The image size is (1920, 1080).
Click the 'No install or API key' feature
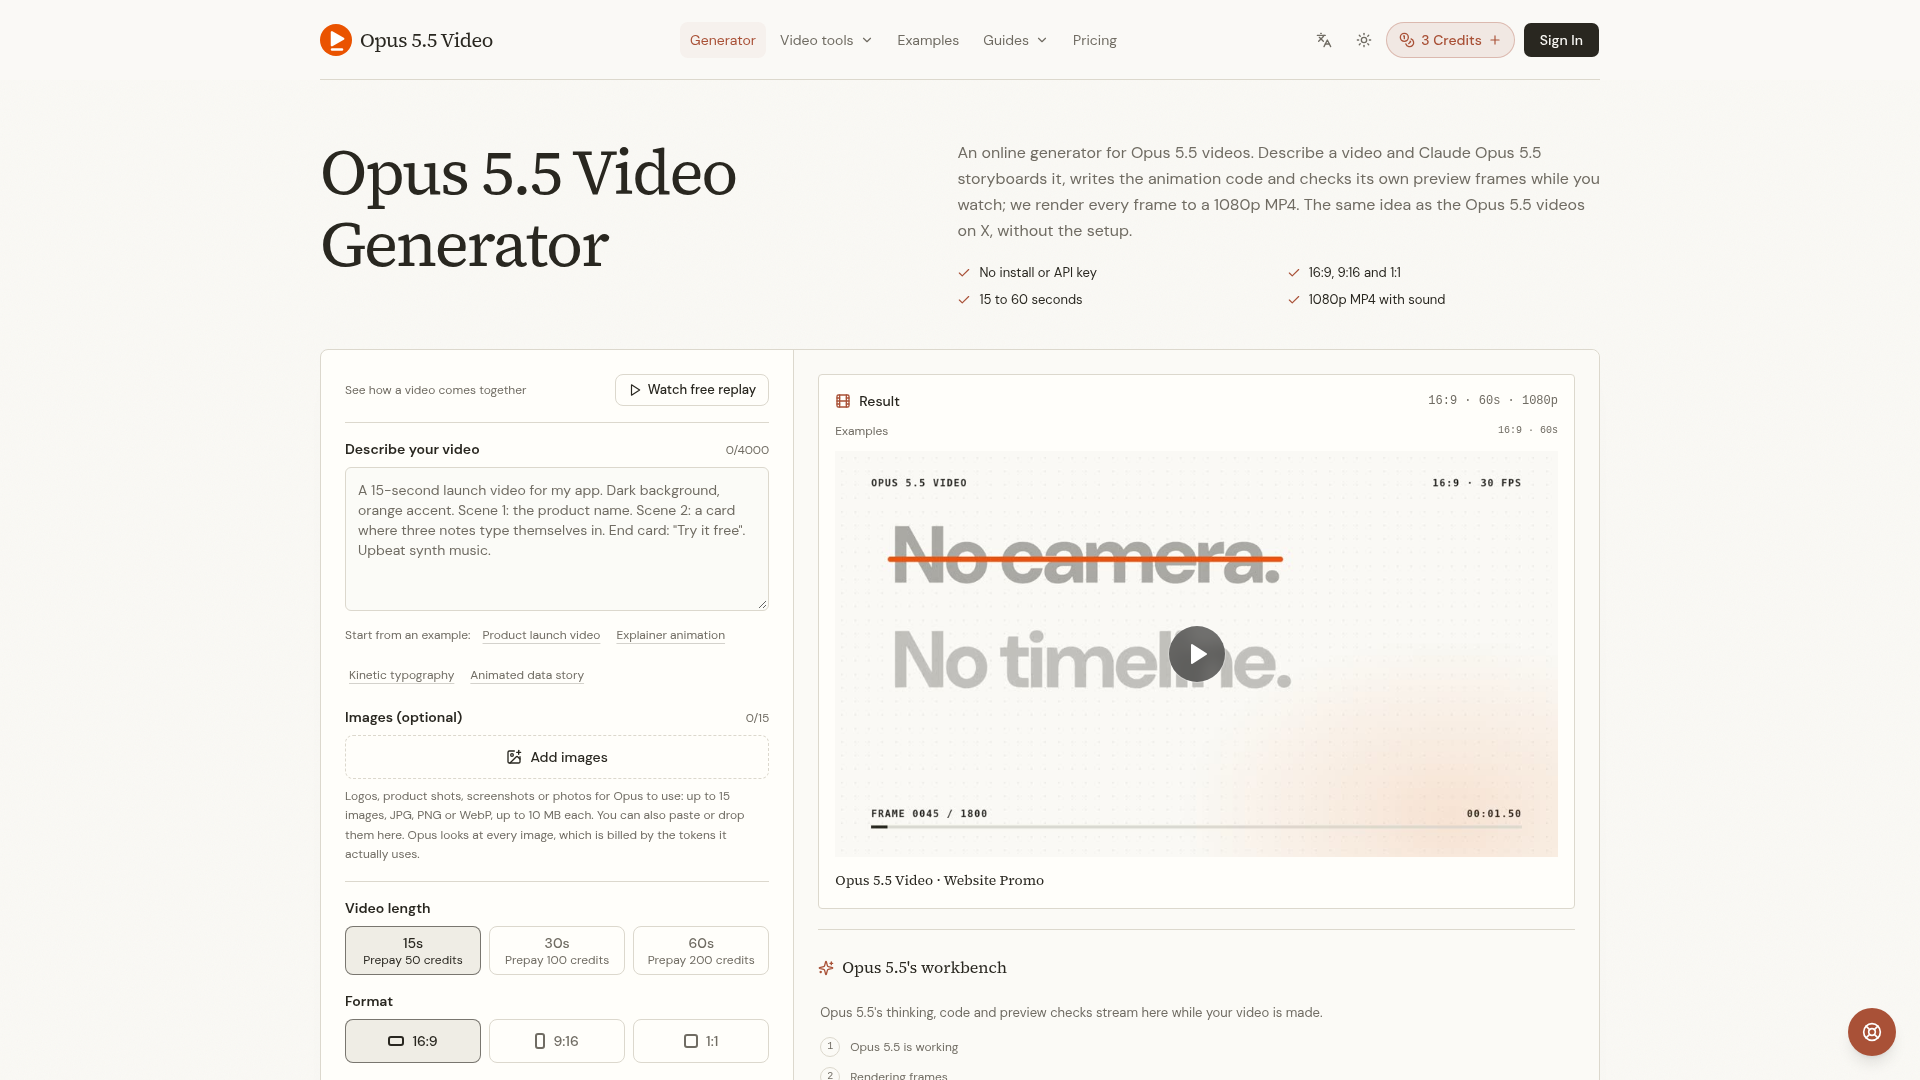coord(1038,273)
